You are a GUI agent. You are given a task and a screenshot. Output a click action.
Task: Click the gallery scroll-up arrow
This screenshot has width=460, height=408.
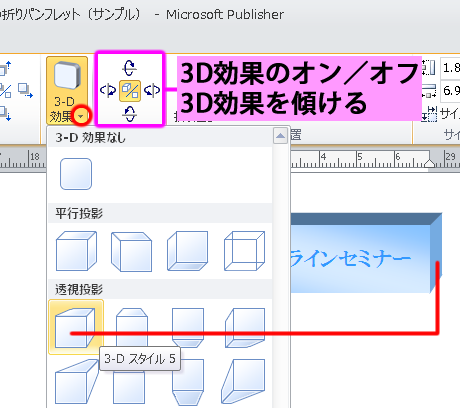click(280, 136)
